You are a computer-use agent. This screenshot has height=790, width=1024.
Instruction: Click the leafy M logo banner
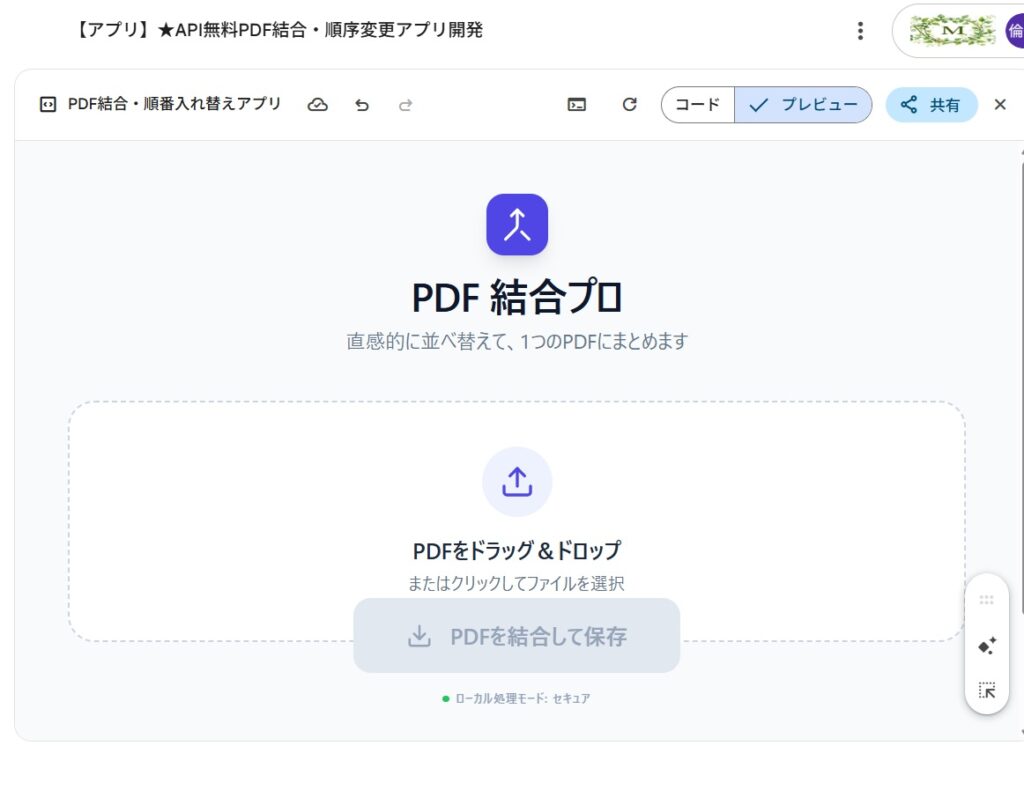[954, 31]
